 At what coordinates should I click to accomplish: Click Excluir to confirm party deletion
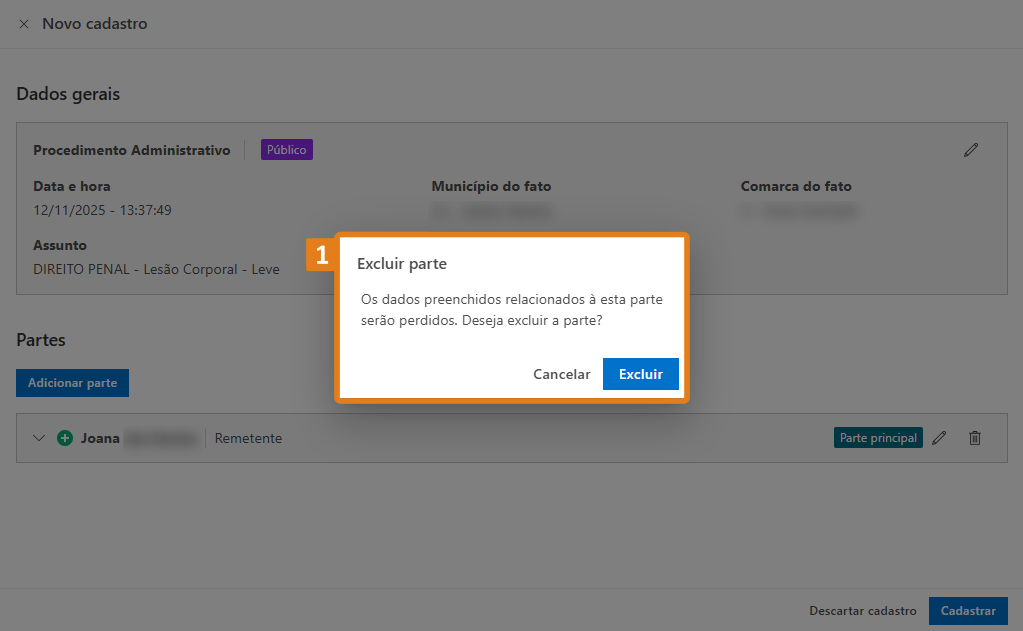640,373
